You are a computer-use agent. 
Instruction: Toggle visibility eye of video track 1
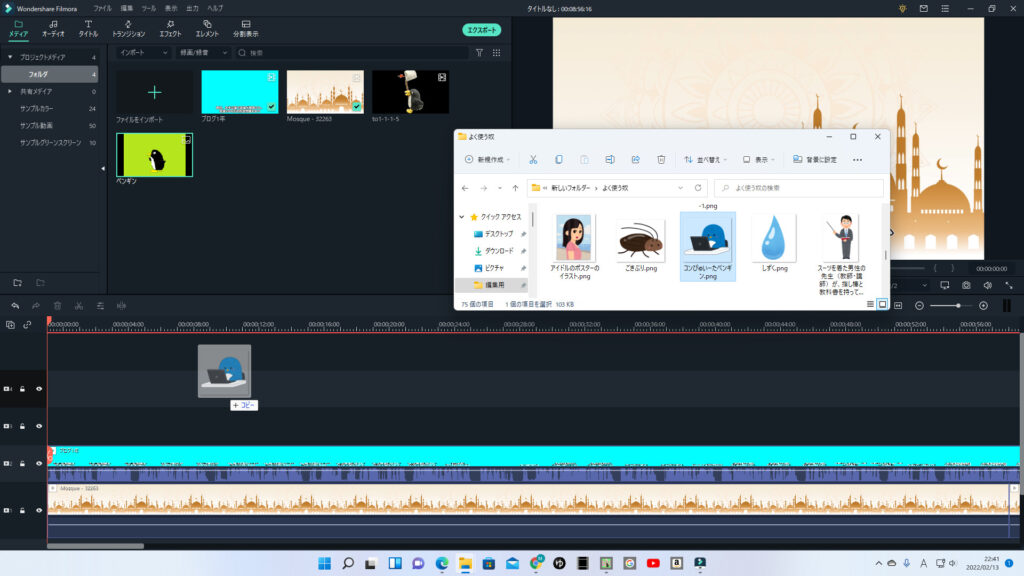click(39, 511)
